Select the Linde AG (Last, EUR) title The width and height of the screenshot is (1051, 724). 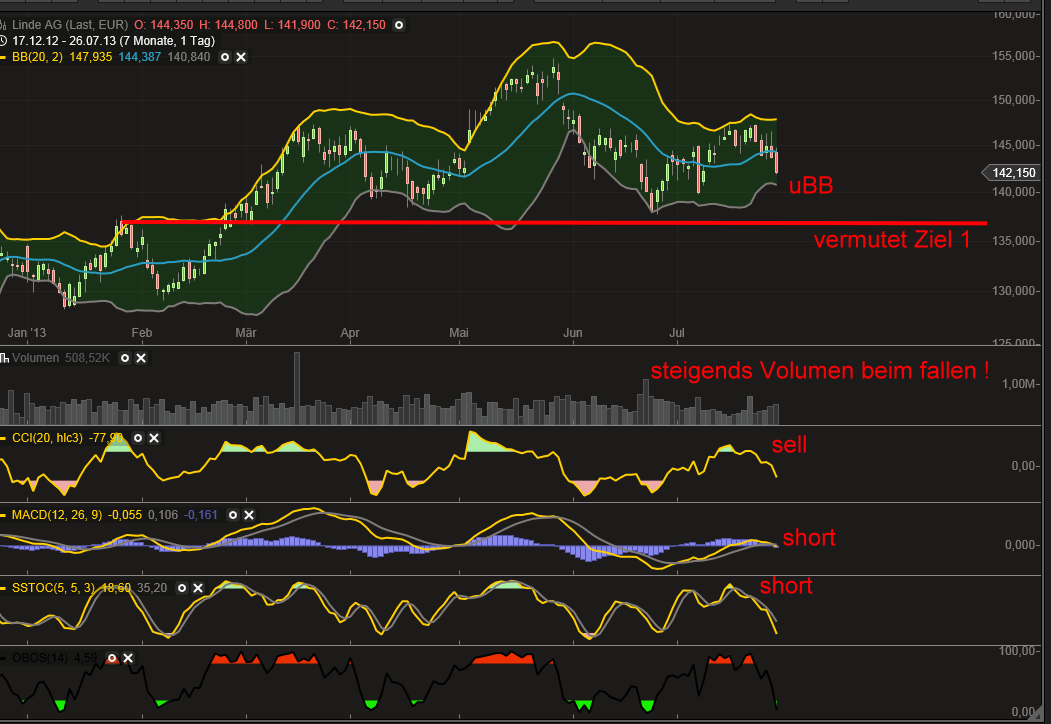click(70, 25)
